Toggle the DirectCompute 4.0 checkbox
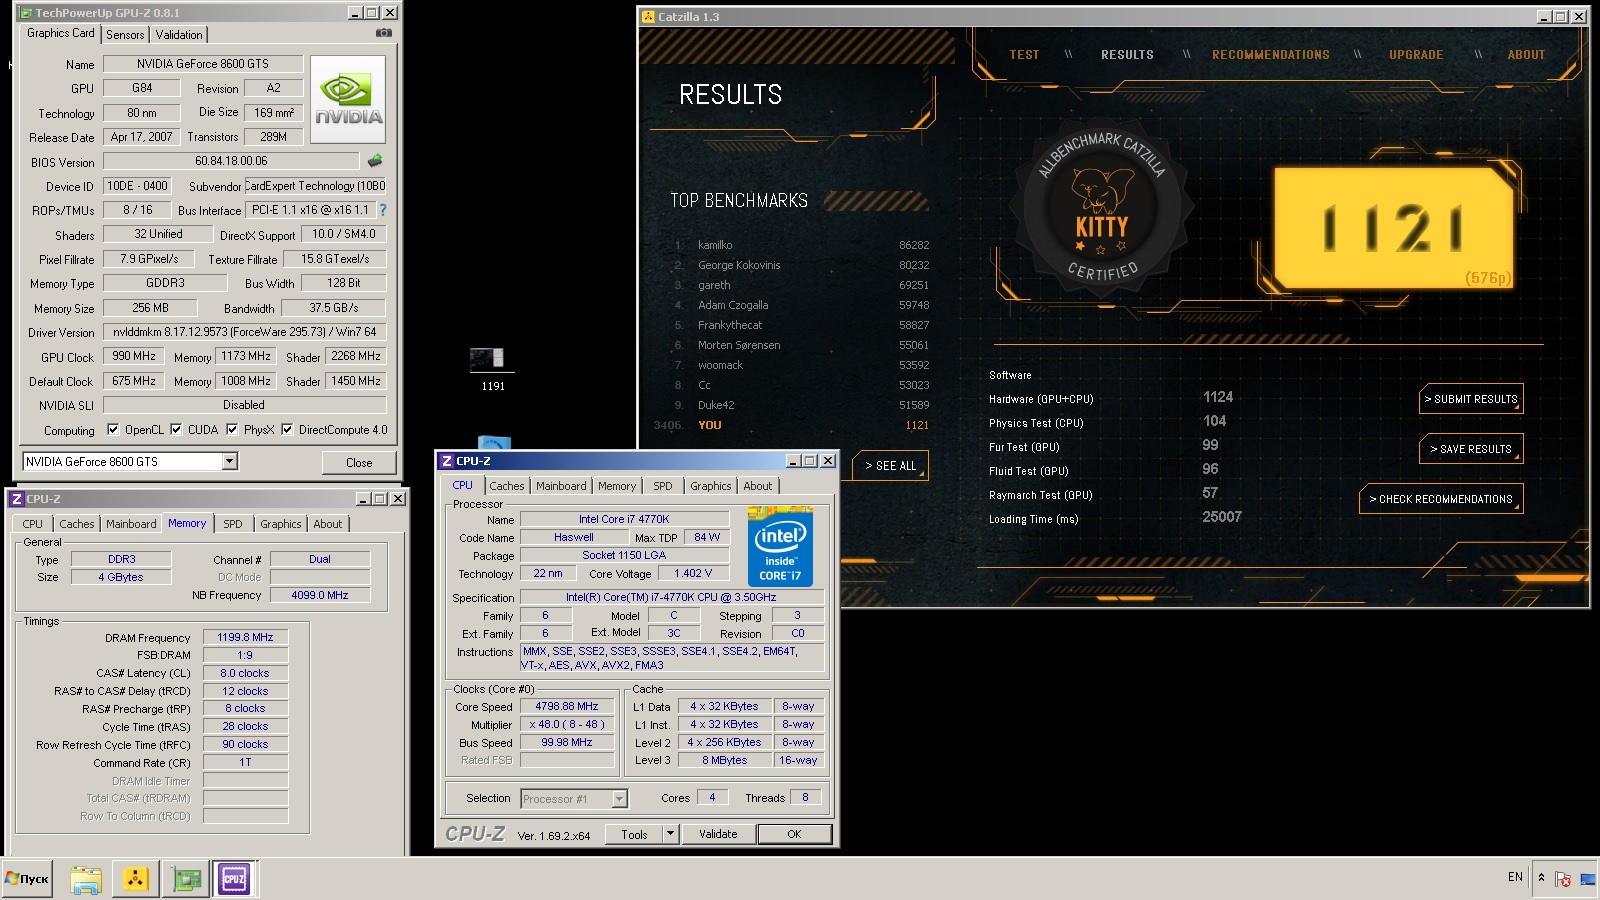 [287, 430]
